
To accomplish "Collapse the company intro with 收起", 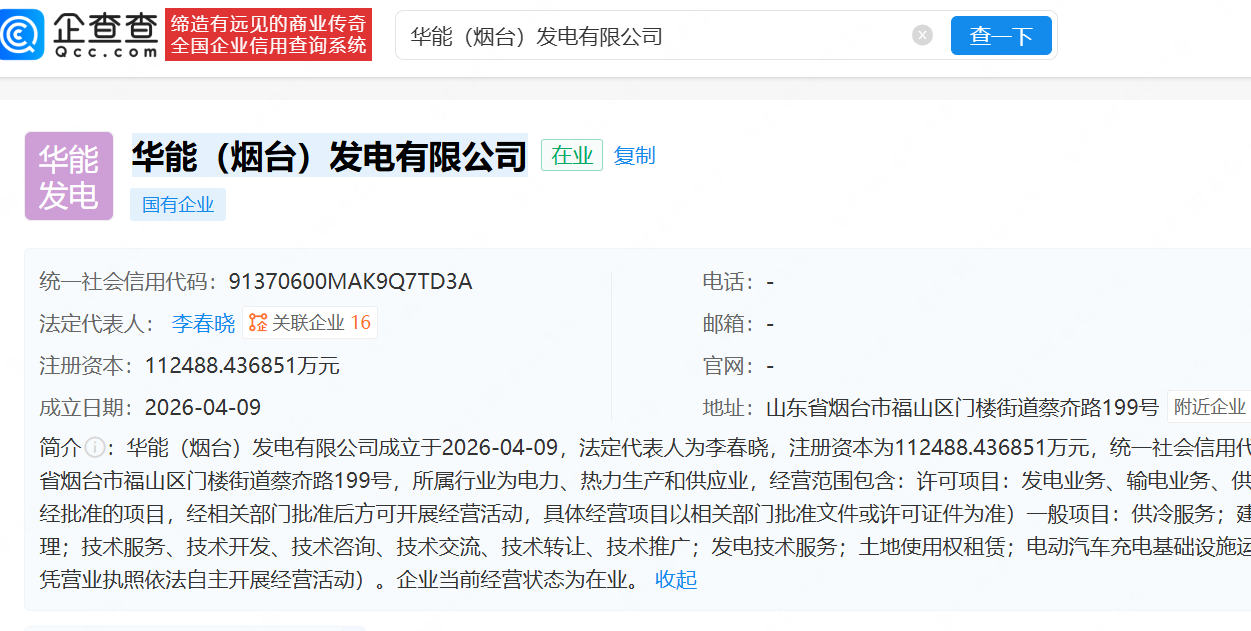I will 676,580.
